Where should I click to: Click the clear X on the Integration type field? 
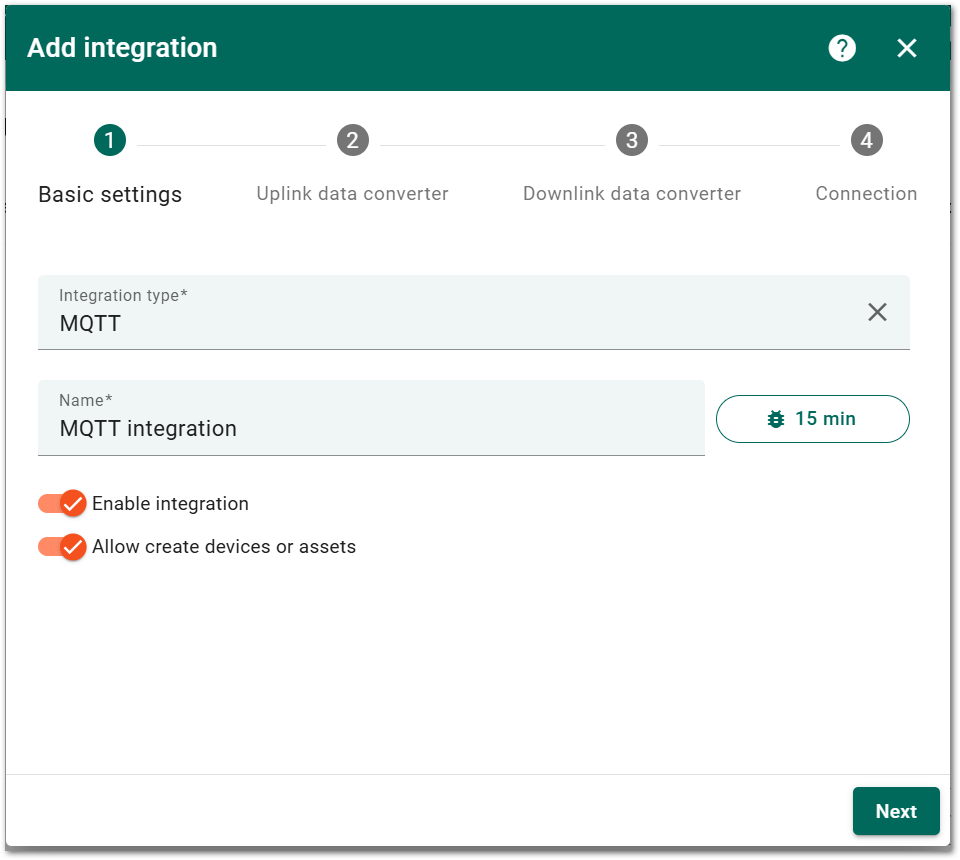[877, 312]
